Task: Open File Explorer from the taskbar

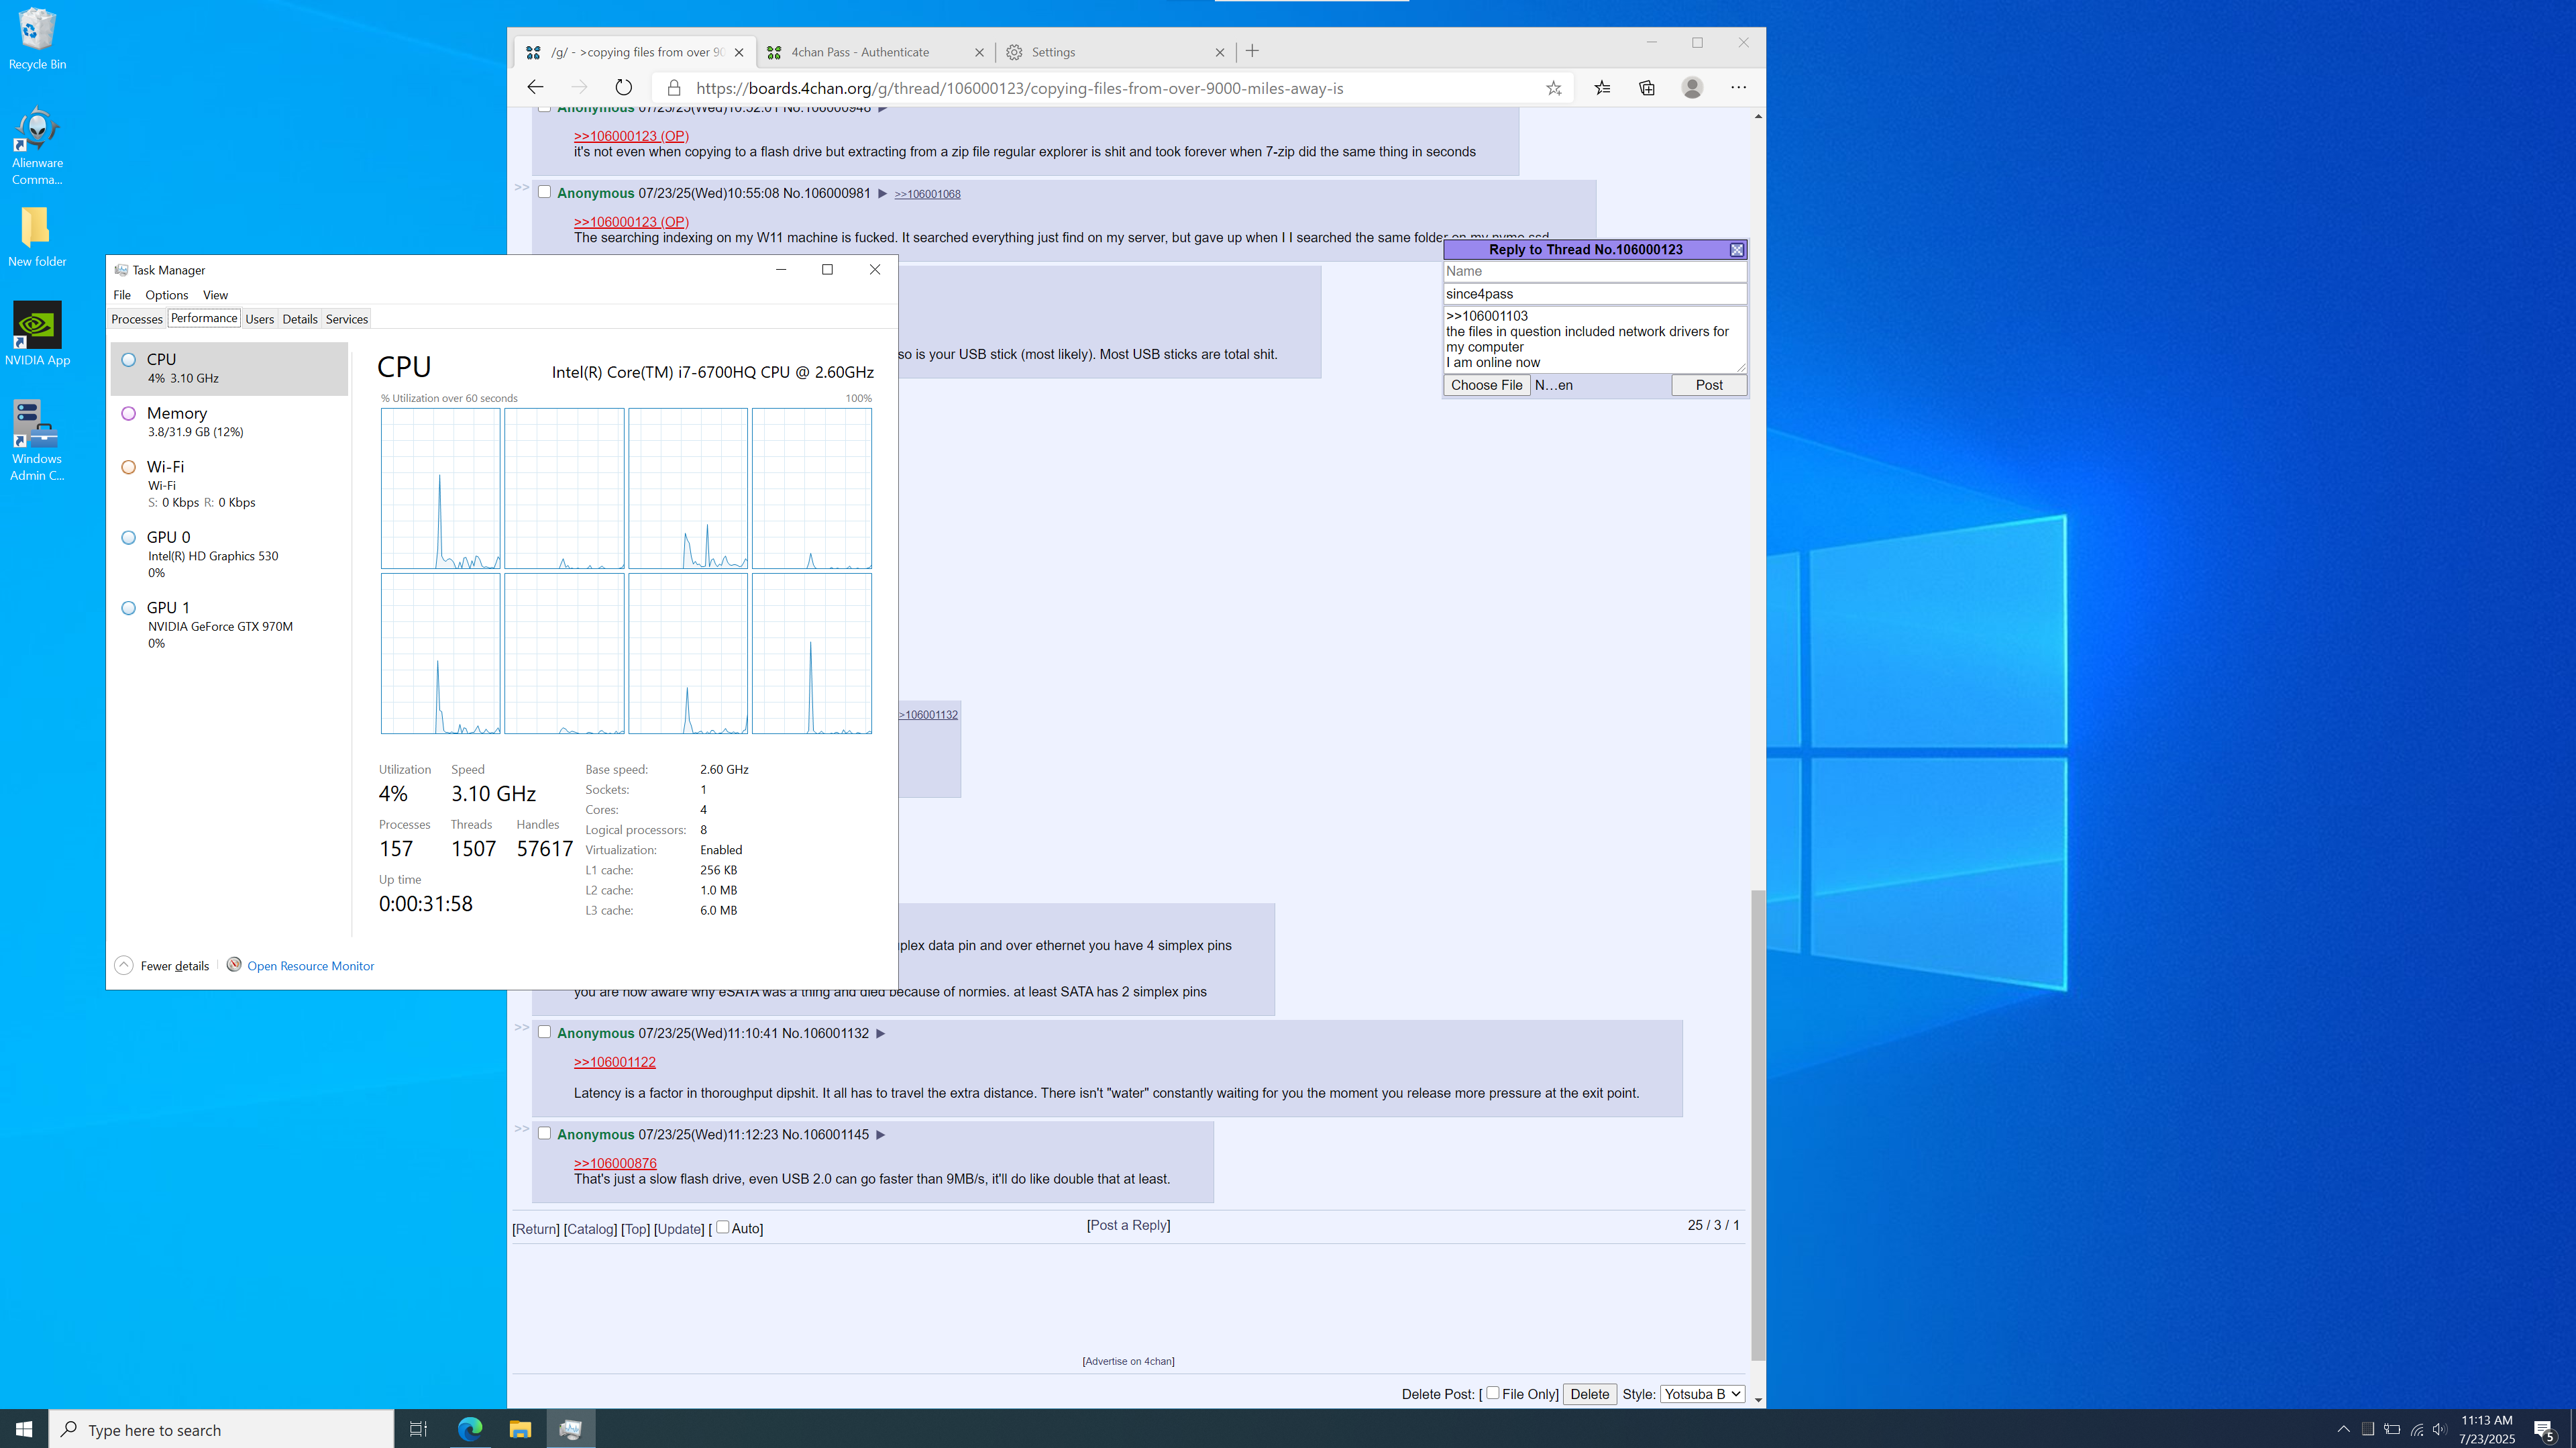Action: click(520, 1429)
